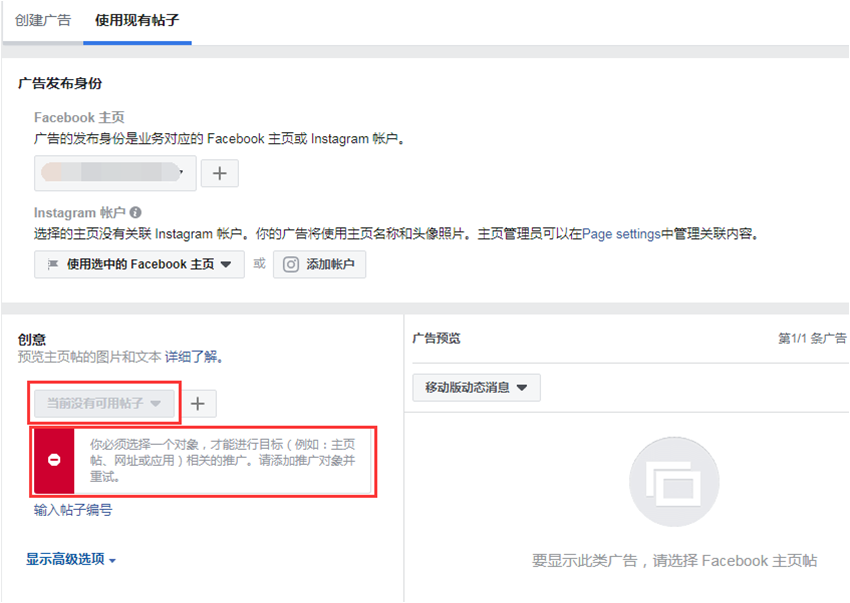Click the plus button beside Facebook page selector
Screen dimensions: 850x603
point(220,173)
